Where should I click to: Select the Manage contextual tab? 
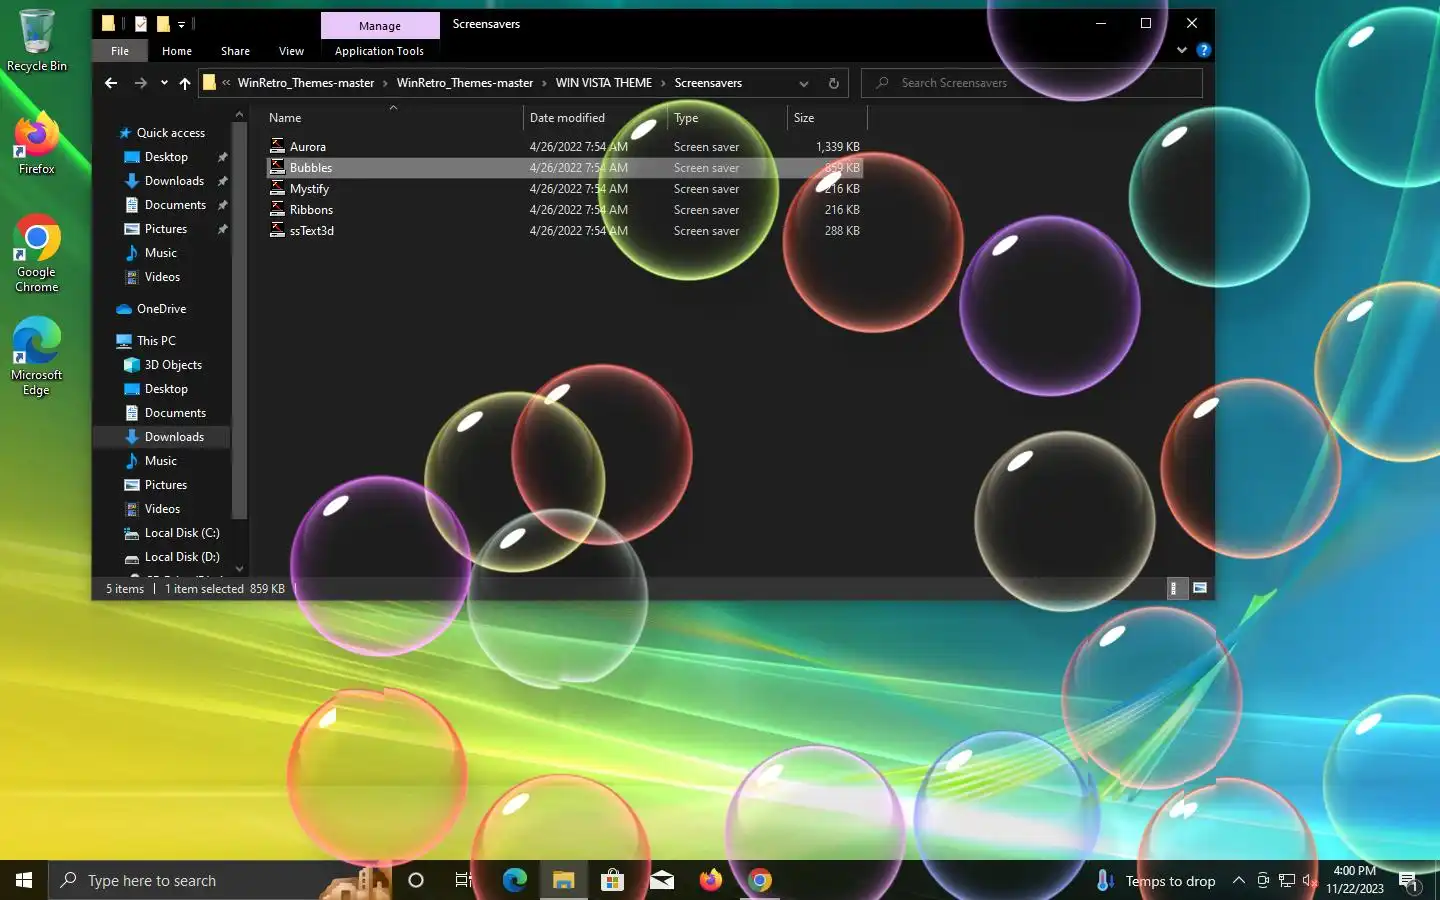[380, 26]
